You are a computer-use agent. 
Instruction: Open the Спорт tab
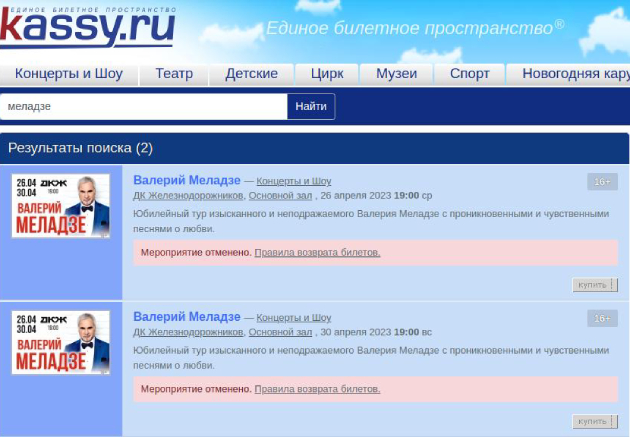(470, 74)
